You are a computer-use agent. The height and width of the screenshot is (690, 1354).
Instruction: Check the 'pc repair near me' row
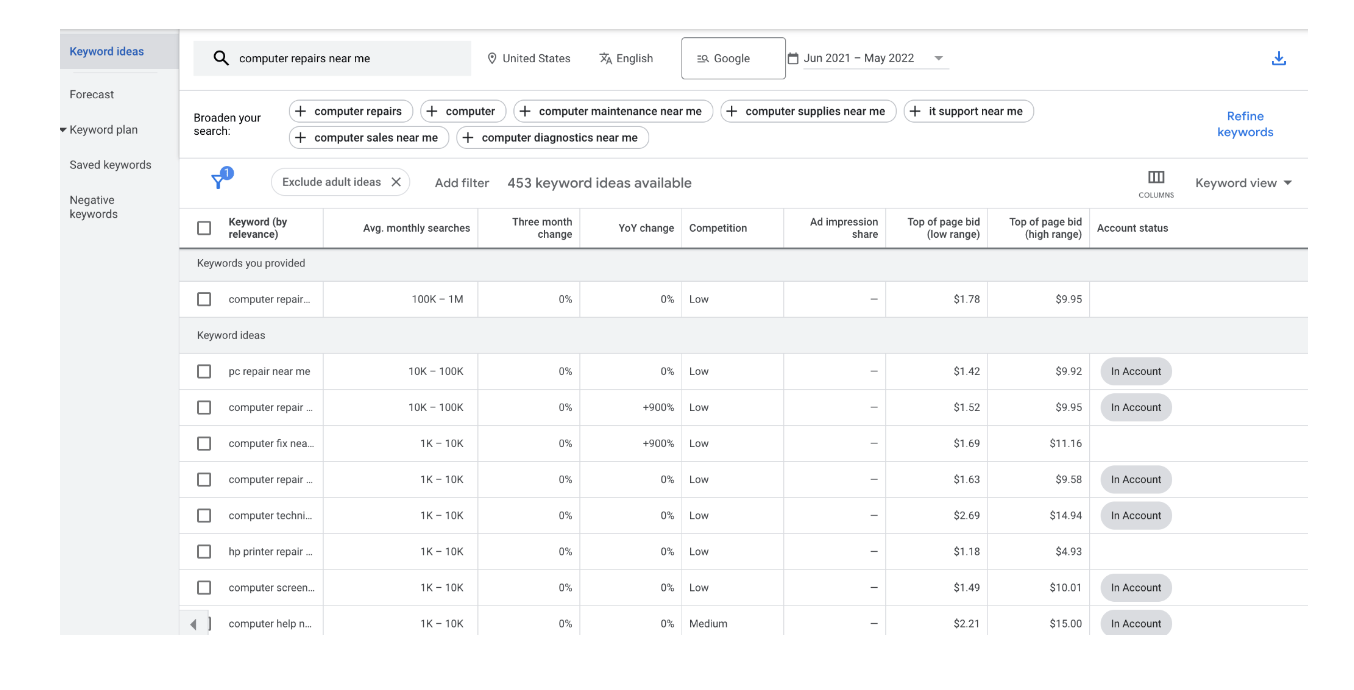click(x=204, y=371)
